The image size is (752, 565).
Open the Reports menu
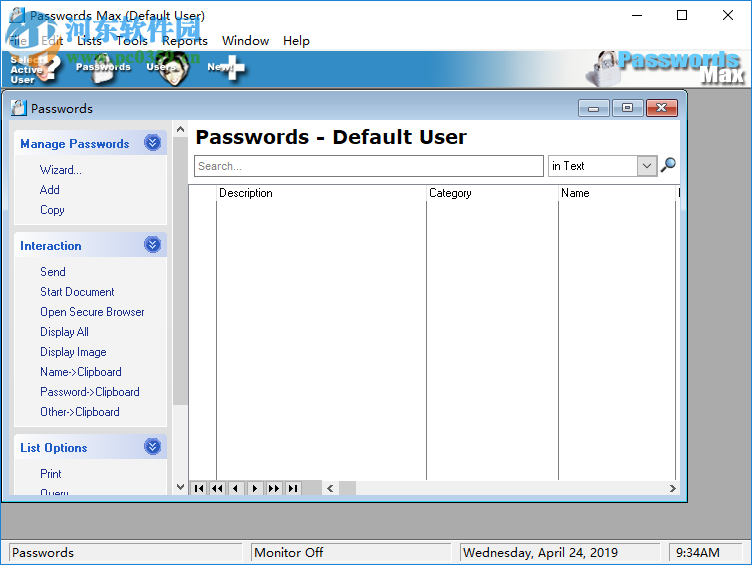point(185,41)
